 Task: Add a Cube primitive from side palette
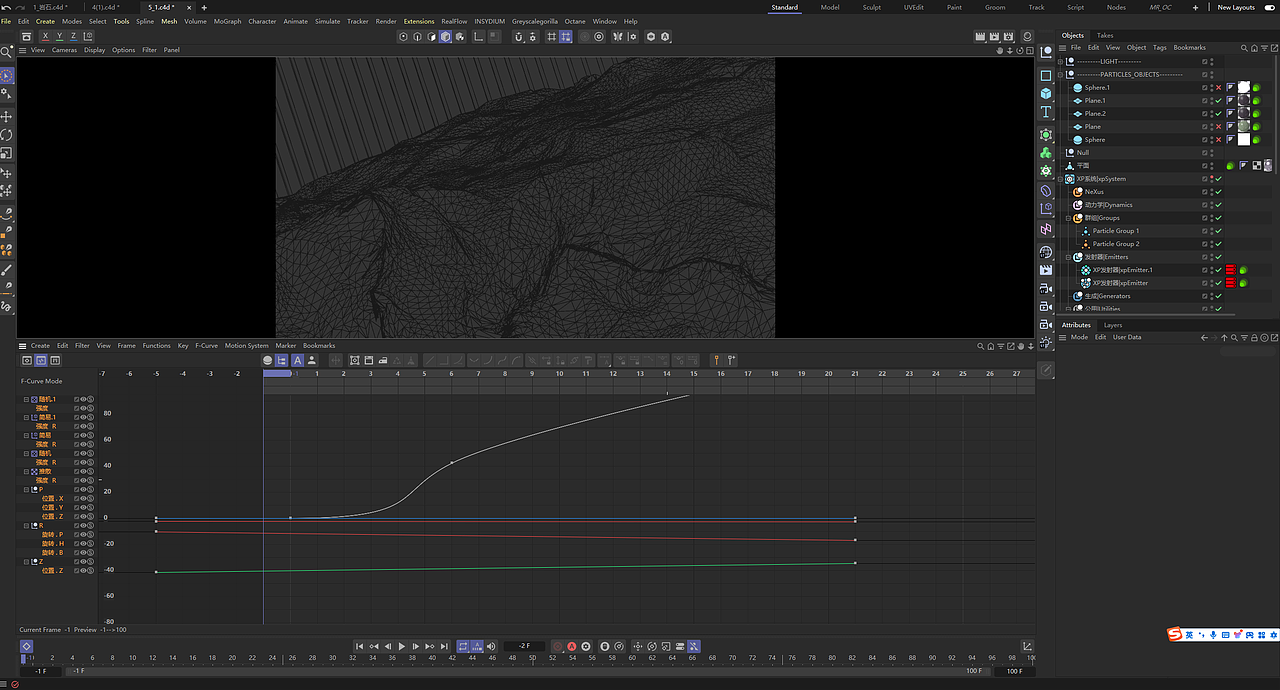pos(1046,93)
